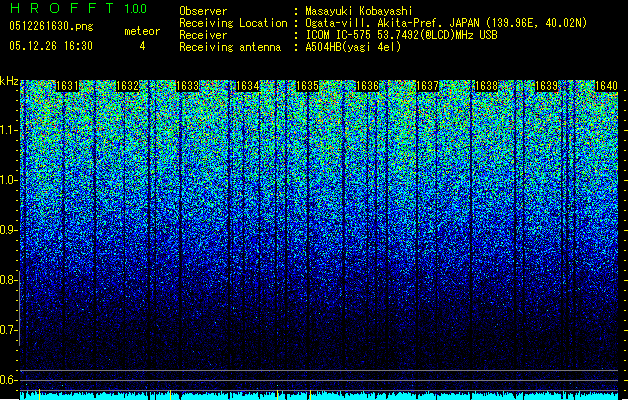The height and width of the screenshot is (400, 629).
Task: Click the 1640 time marker
Action: pyautogui.click(x=607, y=86)
